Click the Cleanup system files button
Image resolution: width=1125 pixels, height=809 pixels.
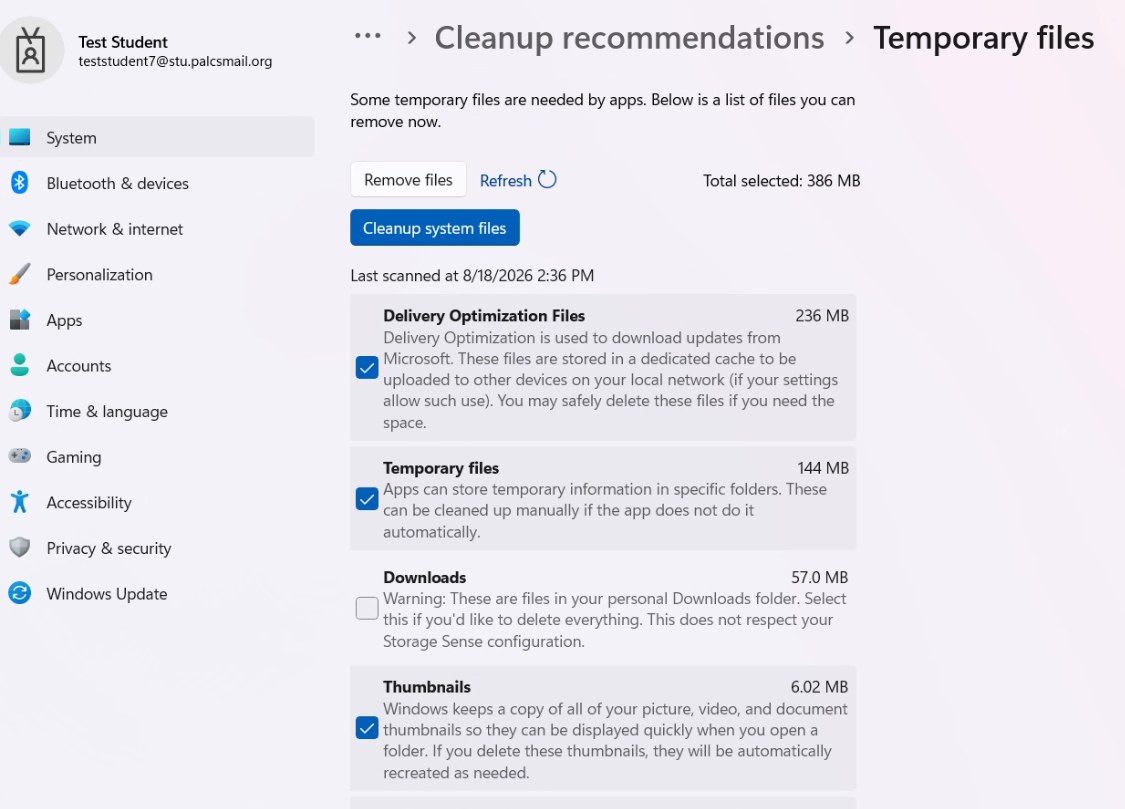(435, 228)
